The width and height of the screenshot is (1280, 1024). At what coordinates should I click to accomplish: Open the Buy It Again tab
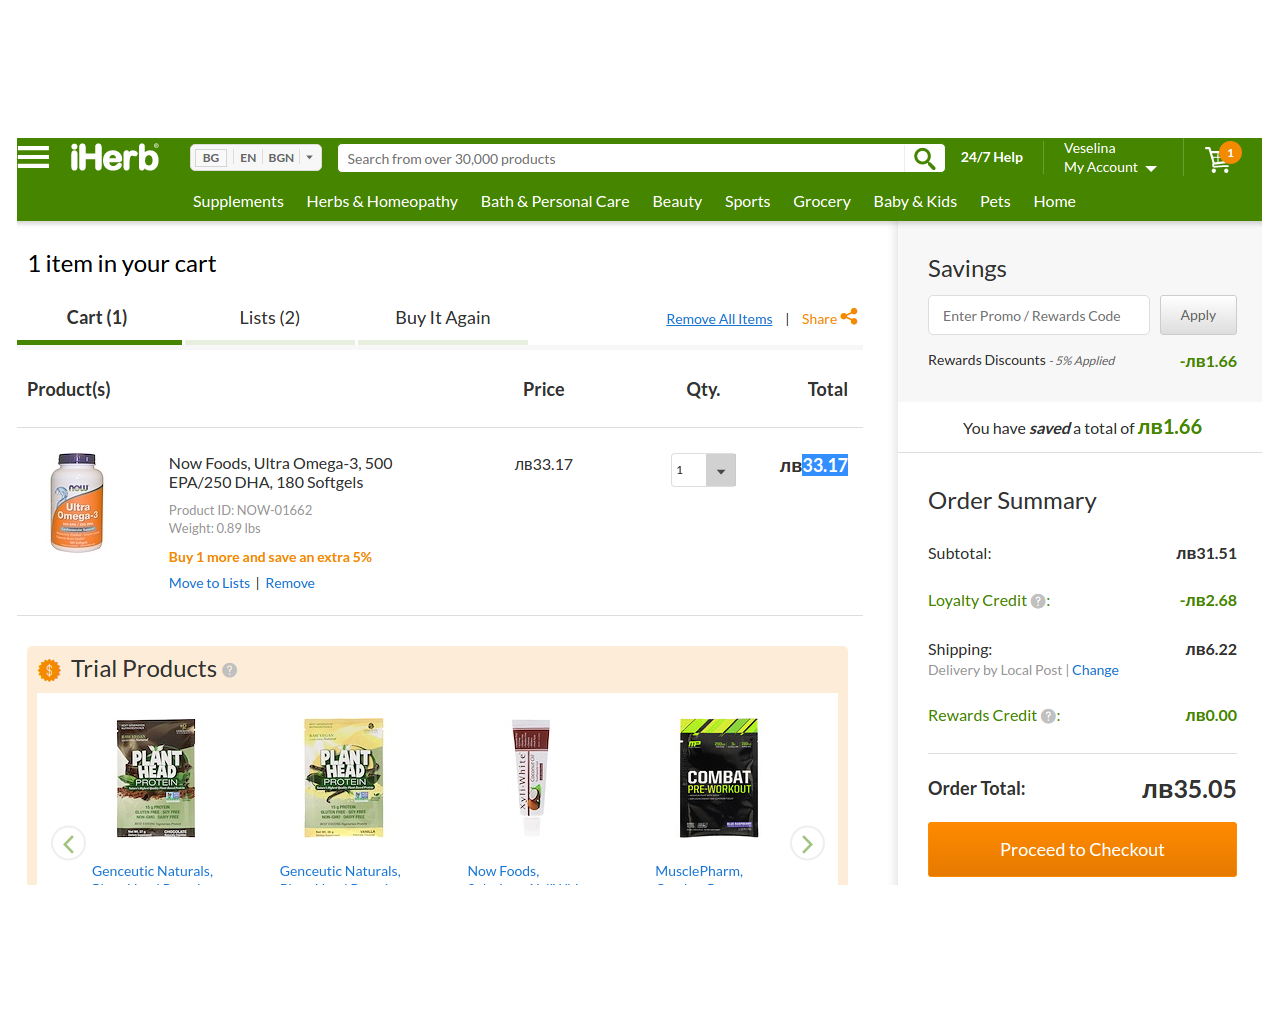point(442,318)
